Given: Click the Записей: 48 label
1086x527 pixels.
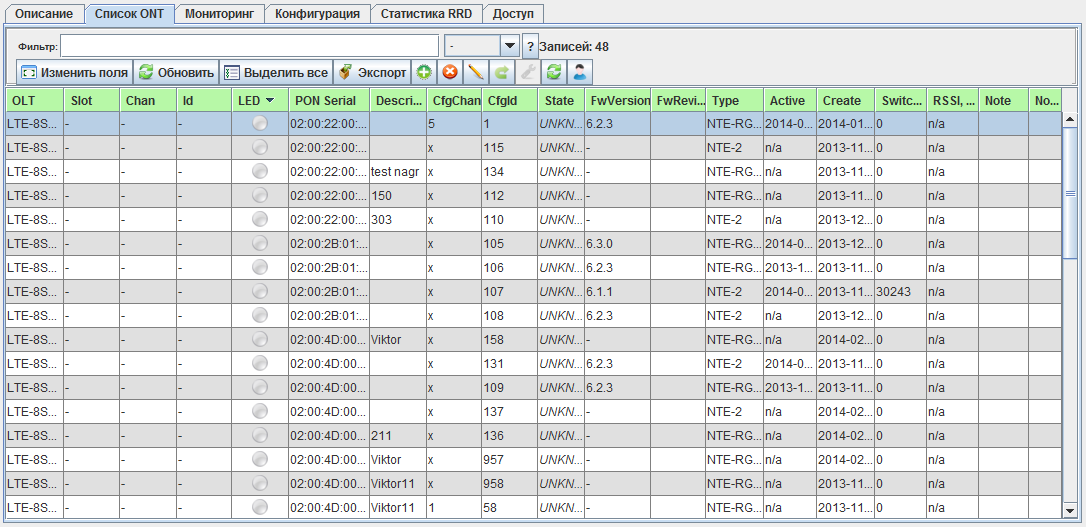Looking at the screenshot, I should pos(574,46).
